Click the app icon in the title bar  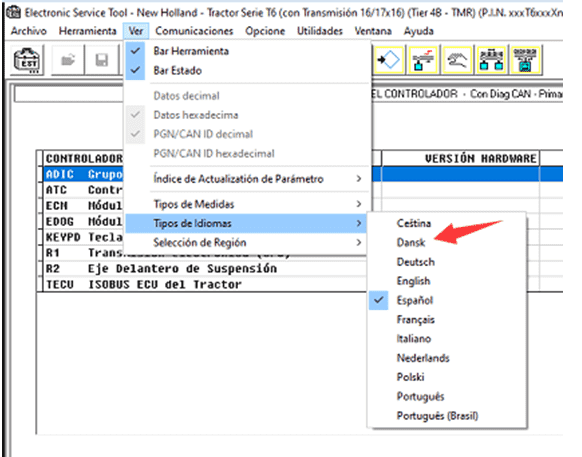tap(13, 12)
